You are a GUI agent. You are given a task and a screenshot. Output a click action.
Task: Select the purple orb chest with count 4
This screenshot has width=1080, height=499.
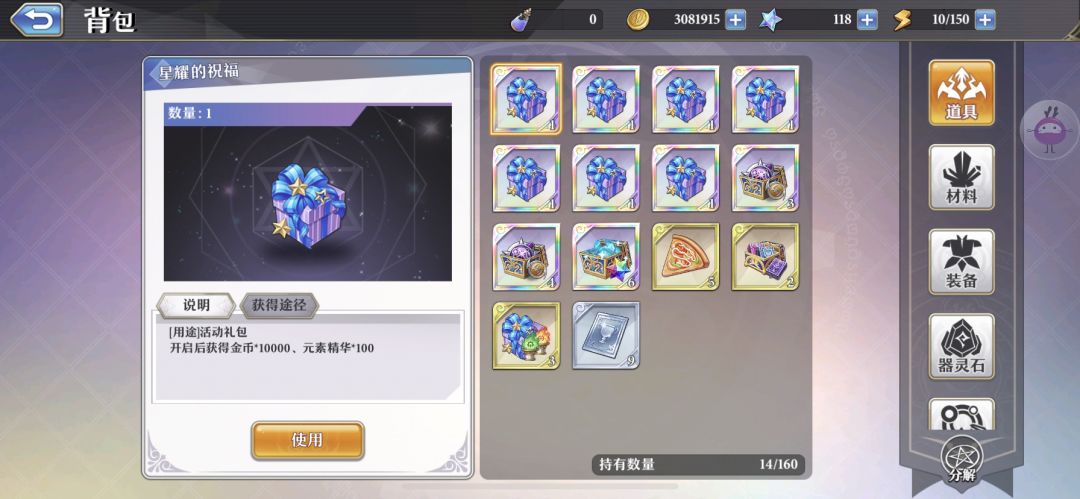point(526,256)
